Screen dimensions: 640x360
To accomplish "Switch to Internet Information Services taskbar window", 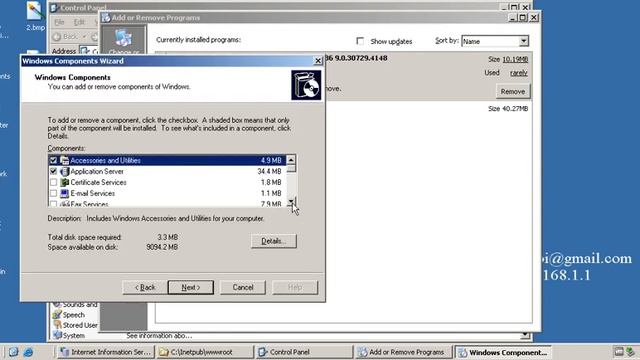I will (x=105, y=352).
